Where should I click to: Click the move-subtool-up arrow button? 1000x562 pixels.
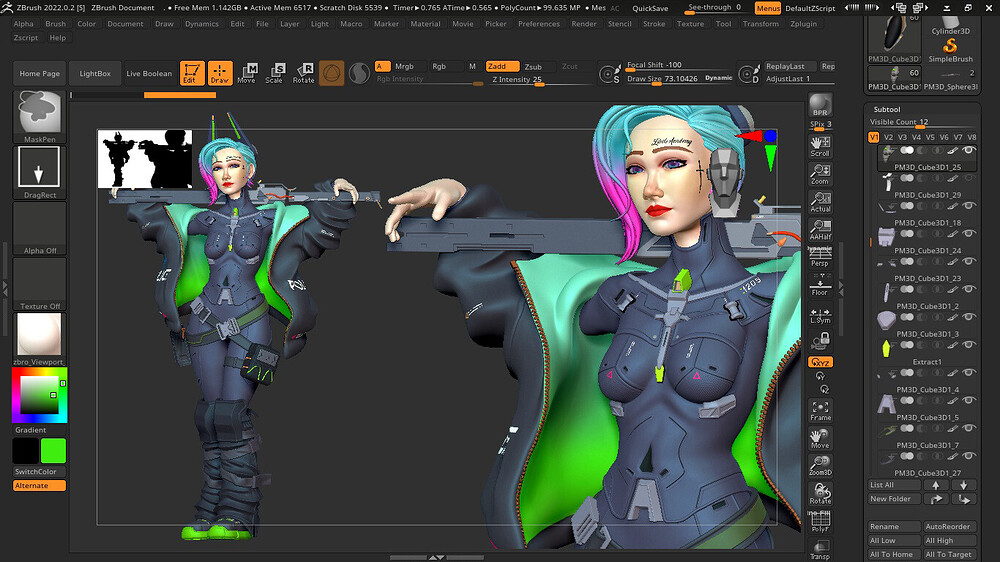[936, 485]
